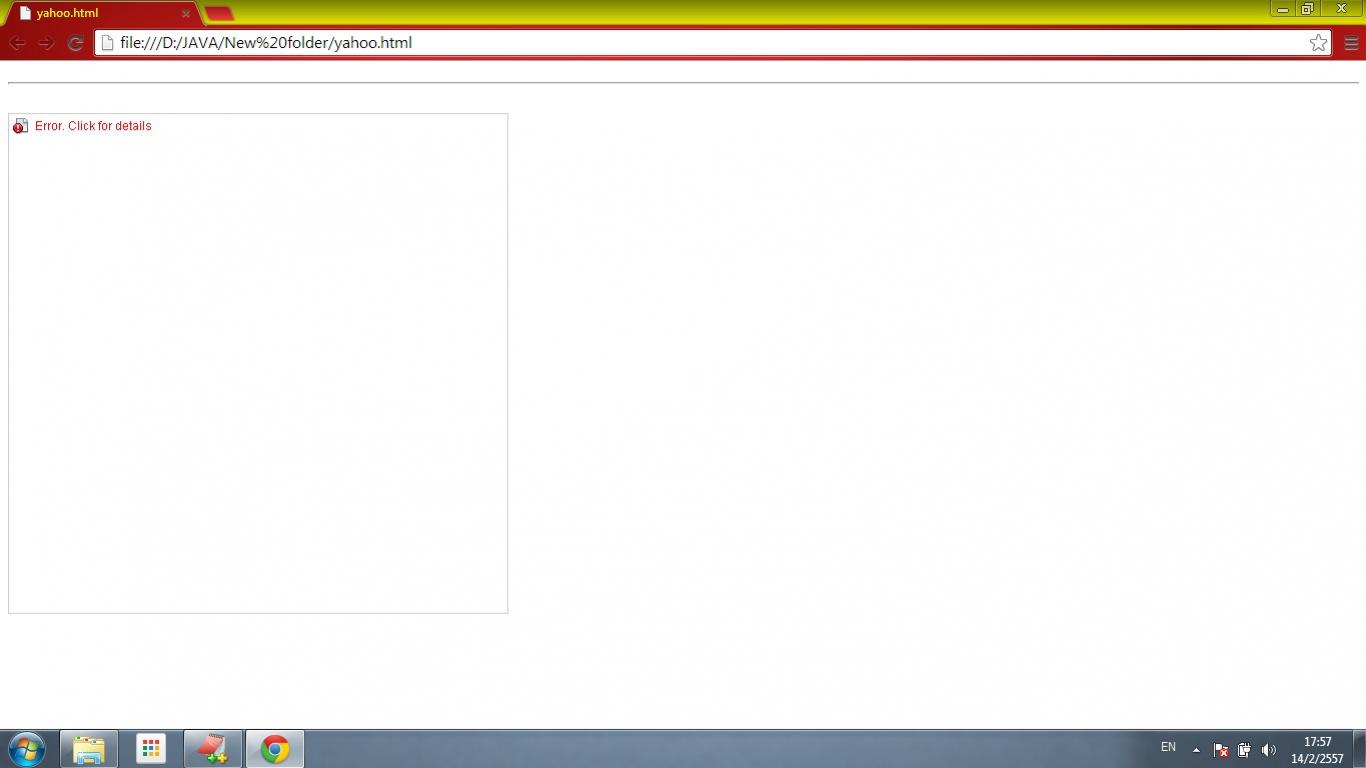This screenshot has width=1366, height=768.
Task: Switch to Chrome in the taskbar
Action: (x=275, y=749)
